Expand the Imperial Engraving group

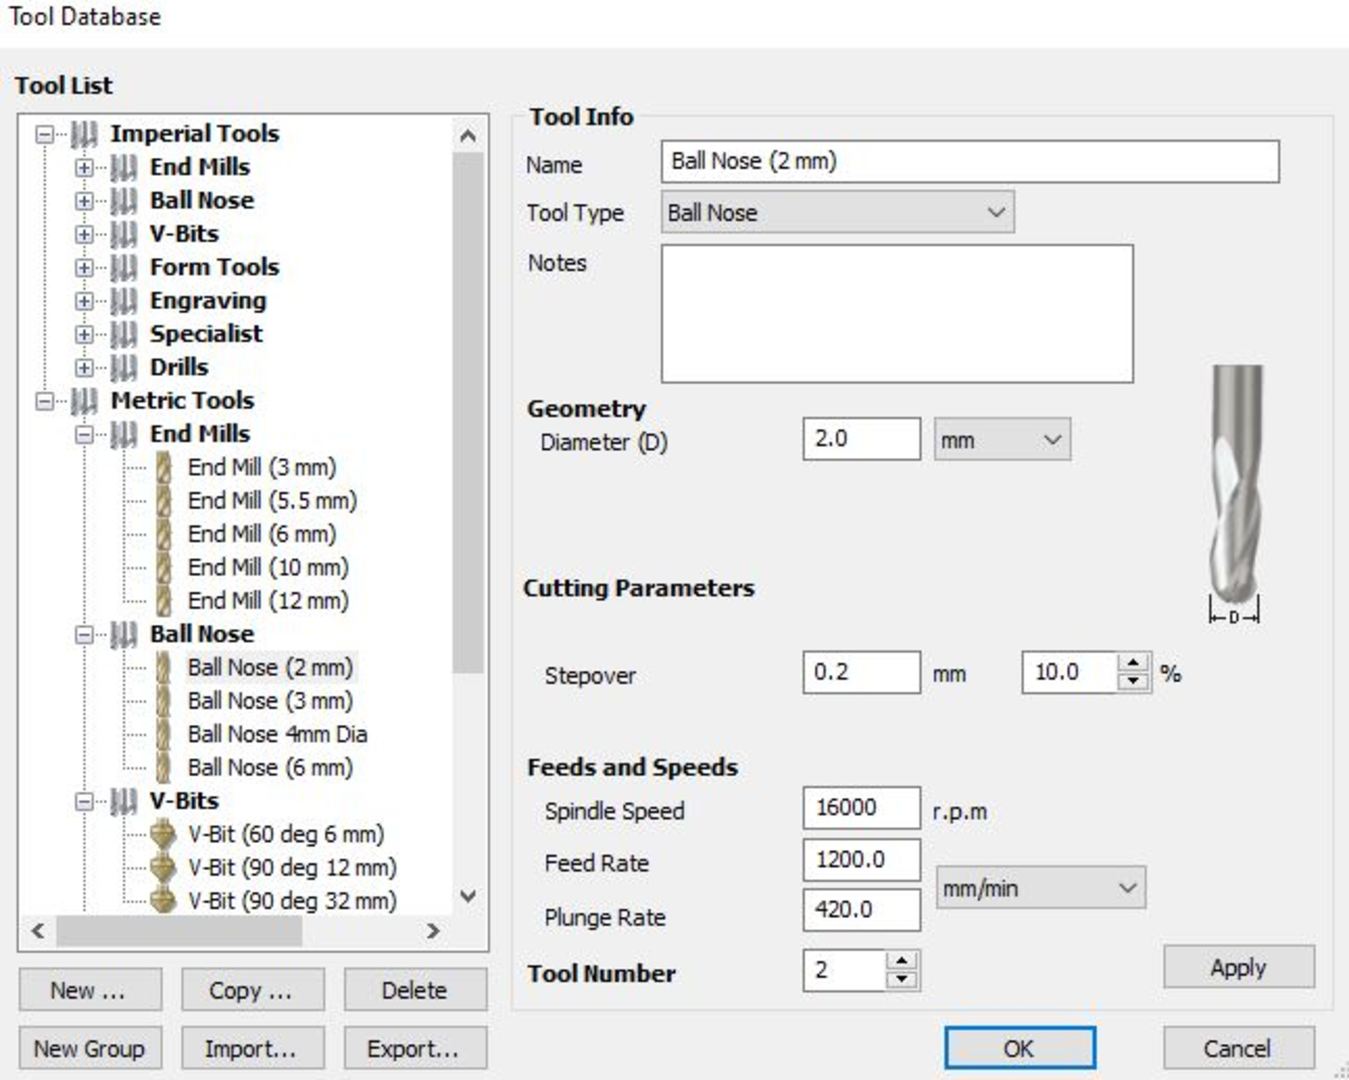click(84, 301)
